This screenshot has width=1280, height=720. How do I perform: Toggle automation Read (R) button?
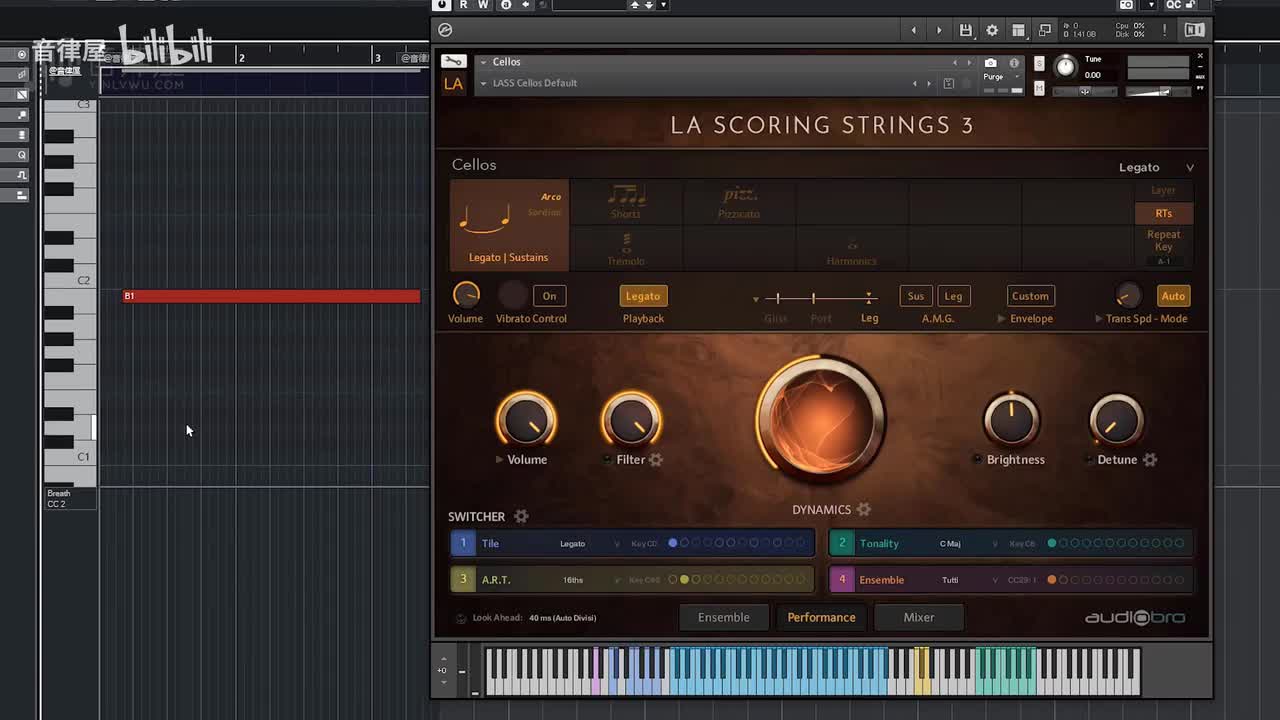463,5
